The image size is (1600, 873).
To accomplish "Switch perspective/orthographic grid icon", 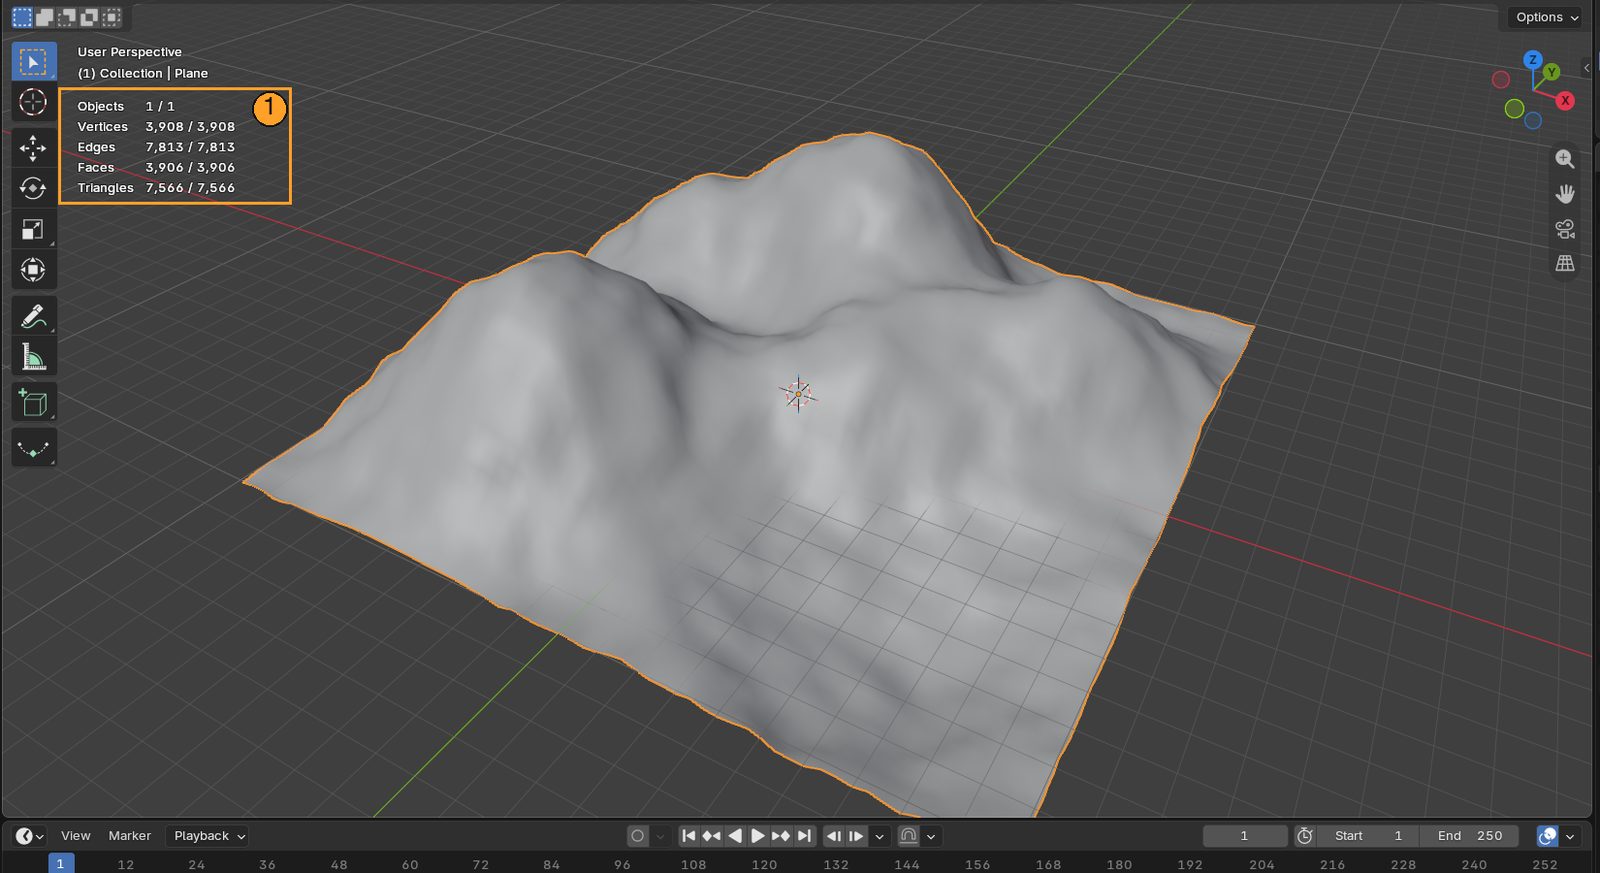I will click(1565, 263).
